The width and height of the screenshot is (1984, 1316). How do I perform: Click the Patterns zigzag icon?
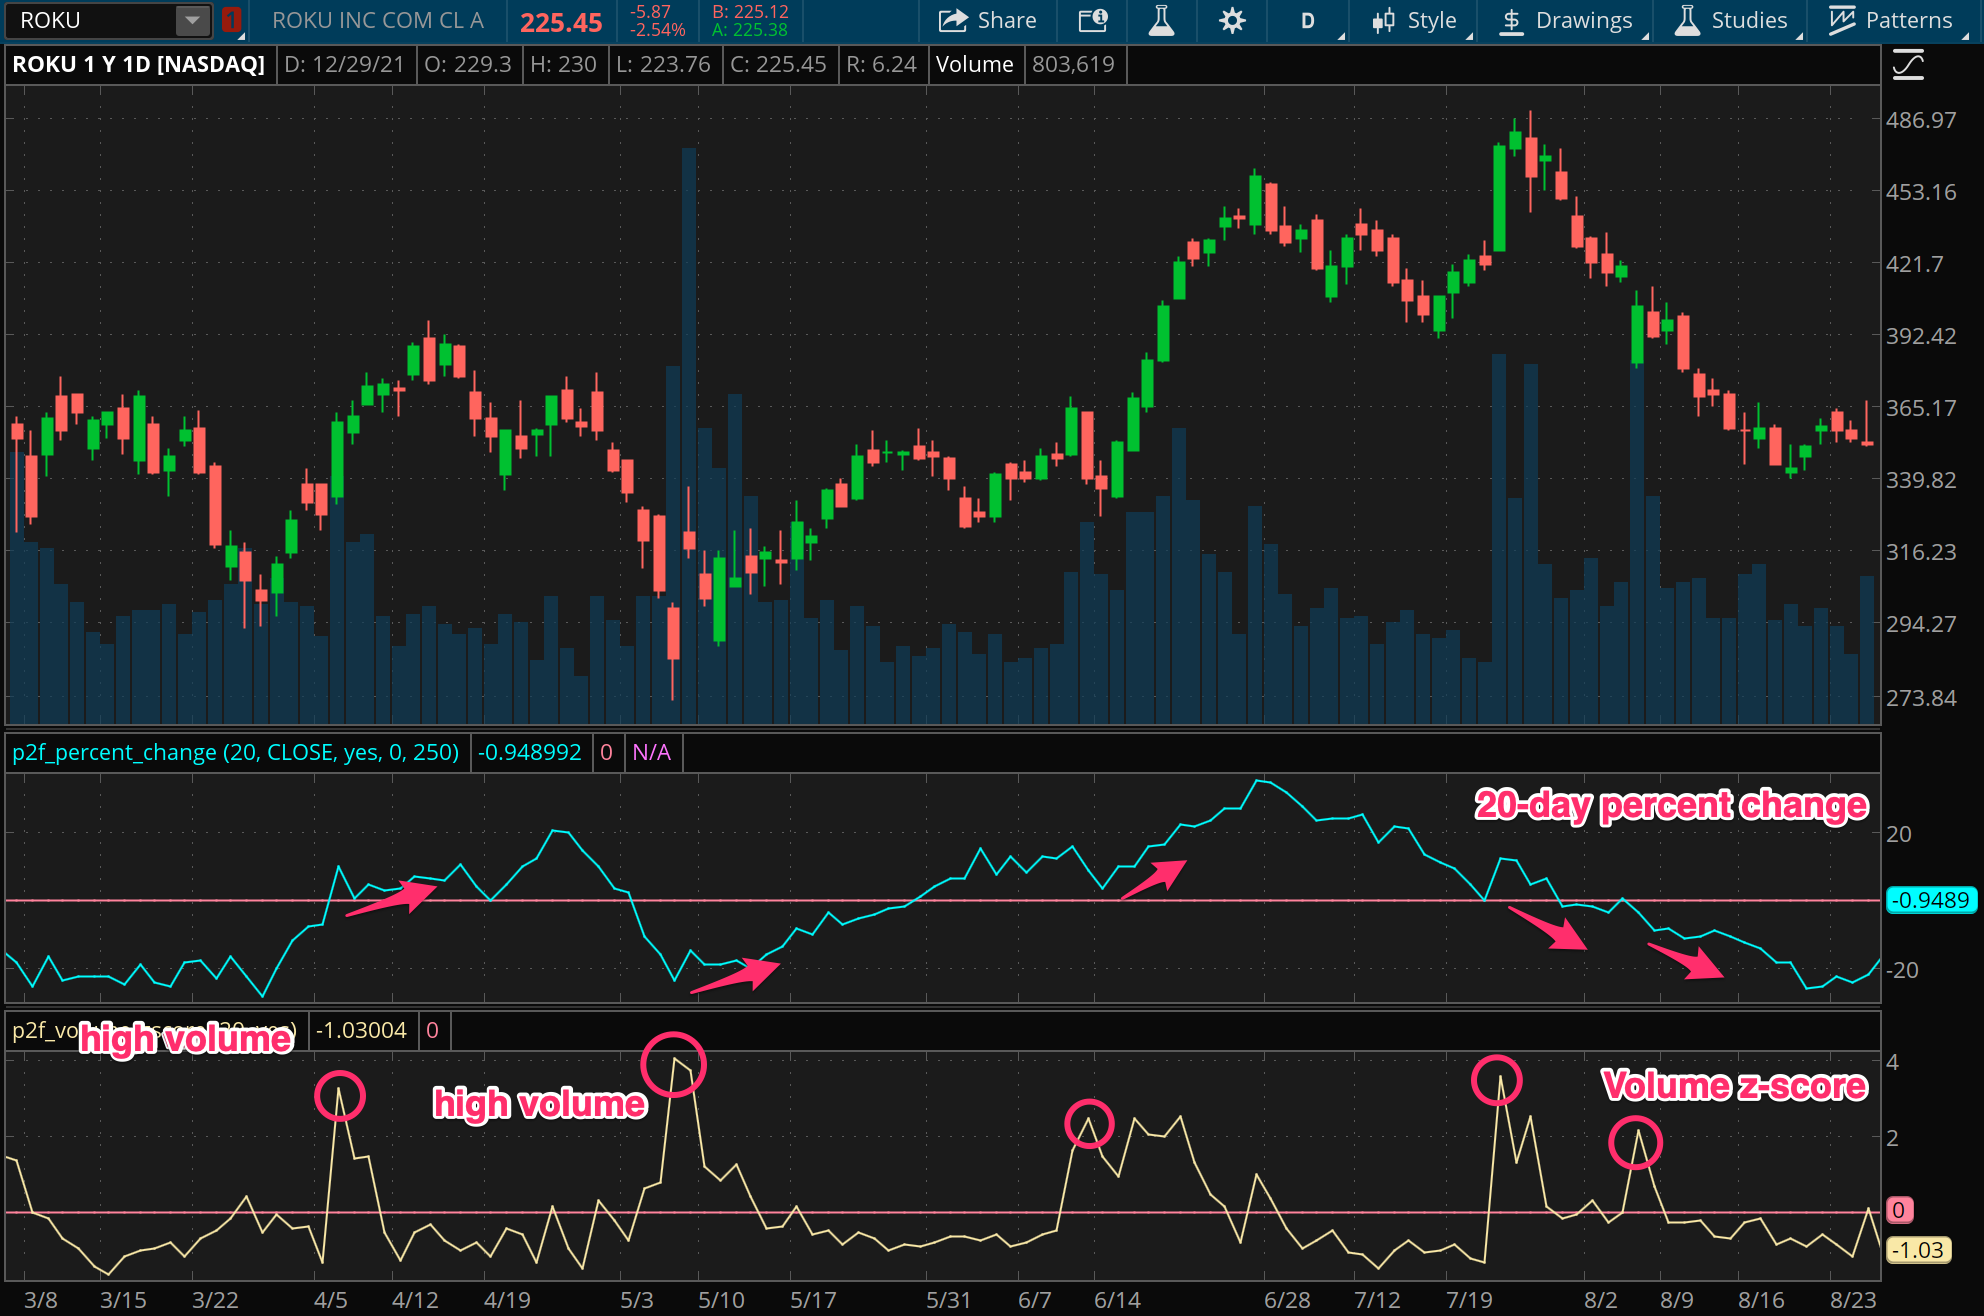click(1842, 20)
